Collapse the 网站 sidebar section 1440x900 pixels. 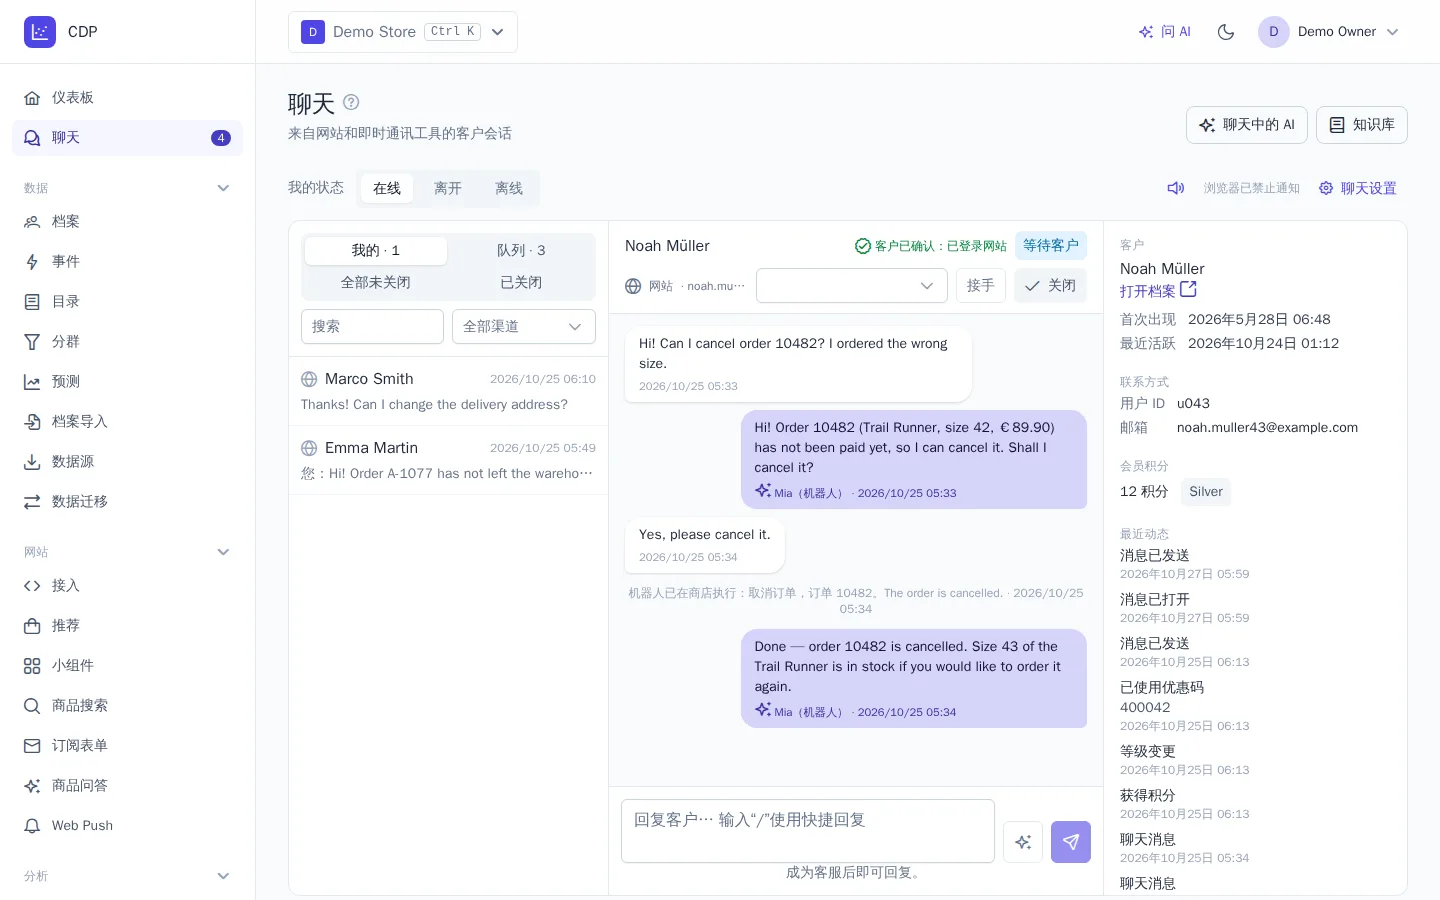tap(224, 552)
